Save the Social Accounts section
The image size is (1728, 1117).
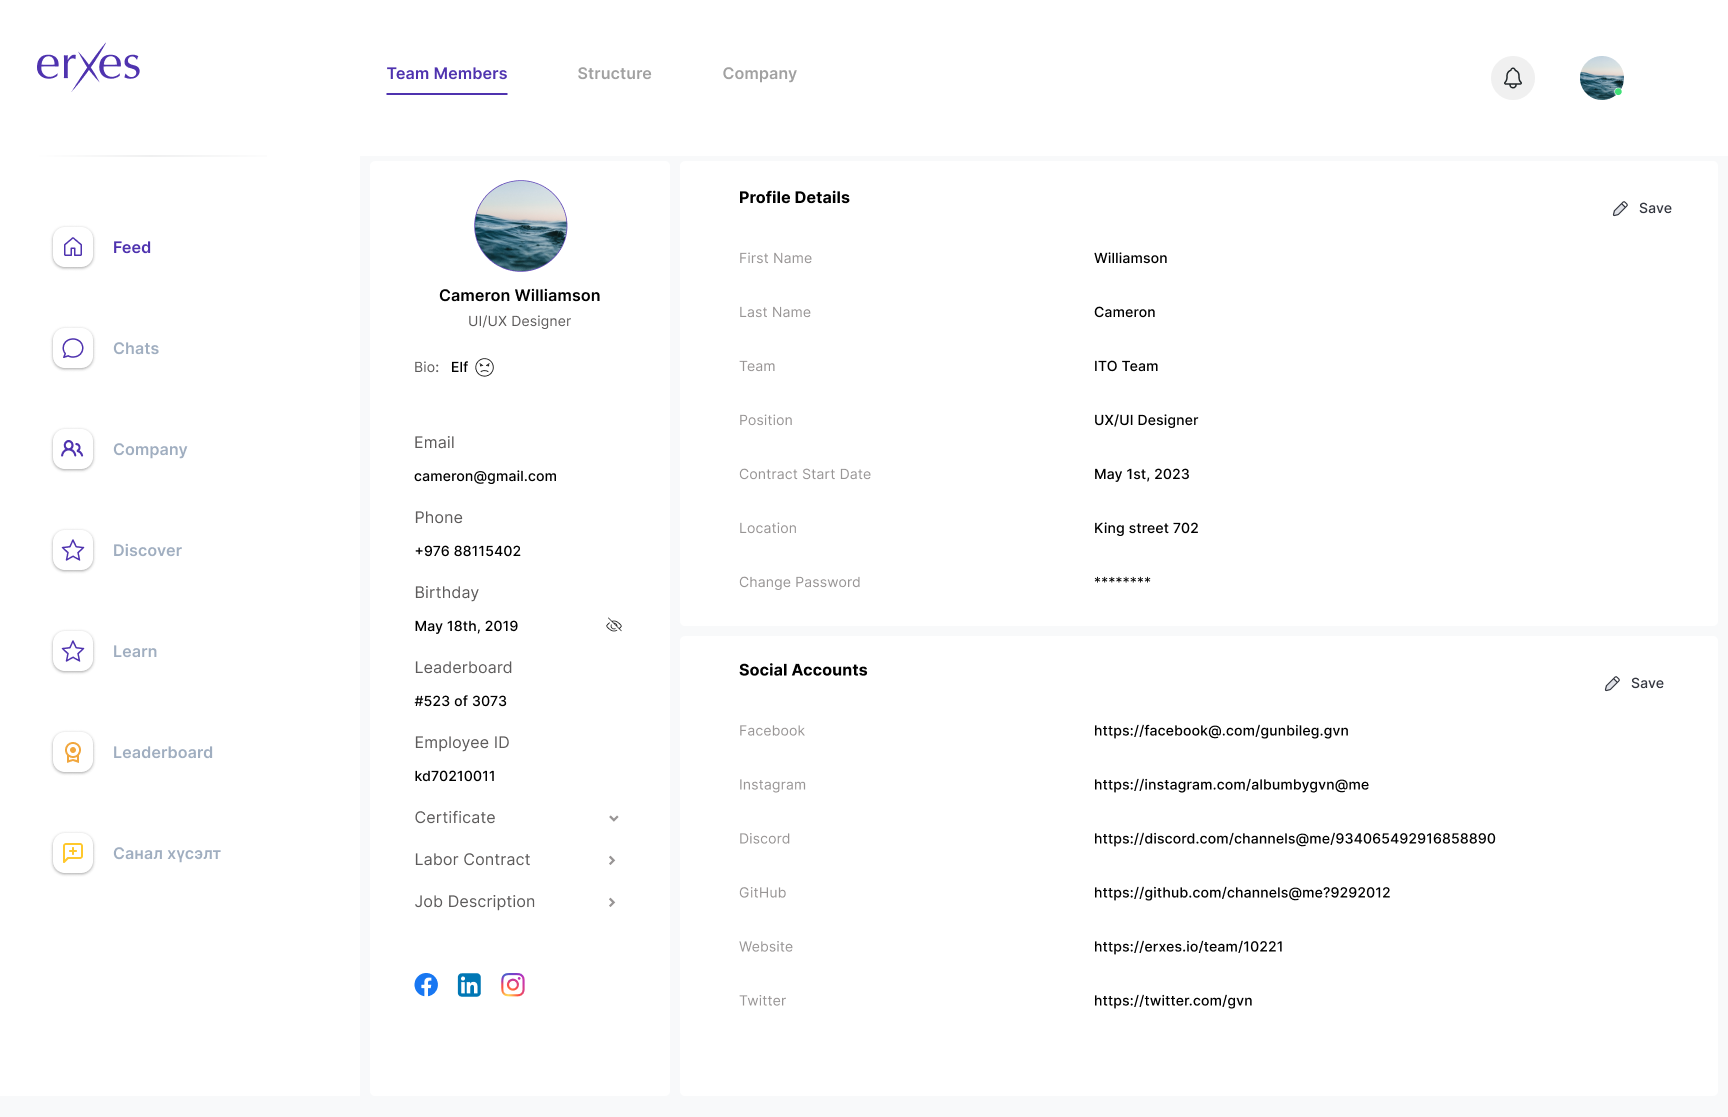point(1634,683)
